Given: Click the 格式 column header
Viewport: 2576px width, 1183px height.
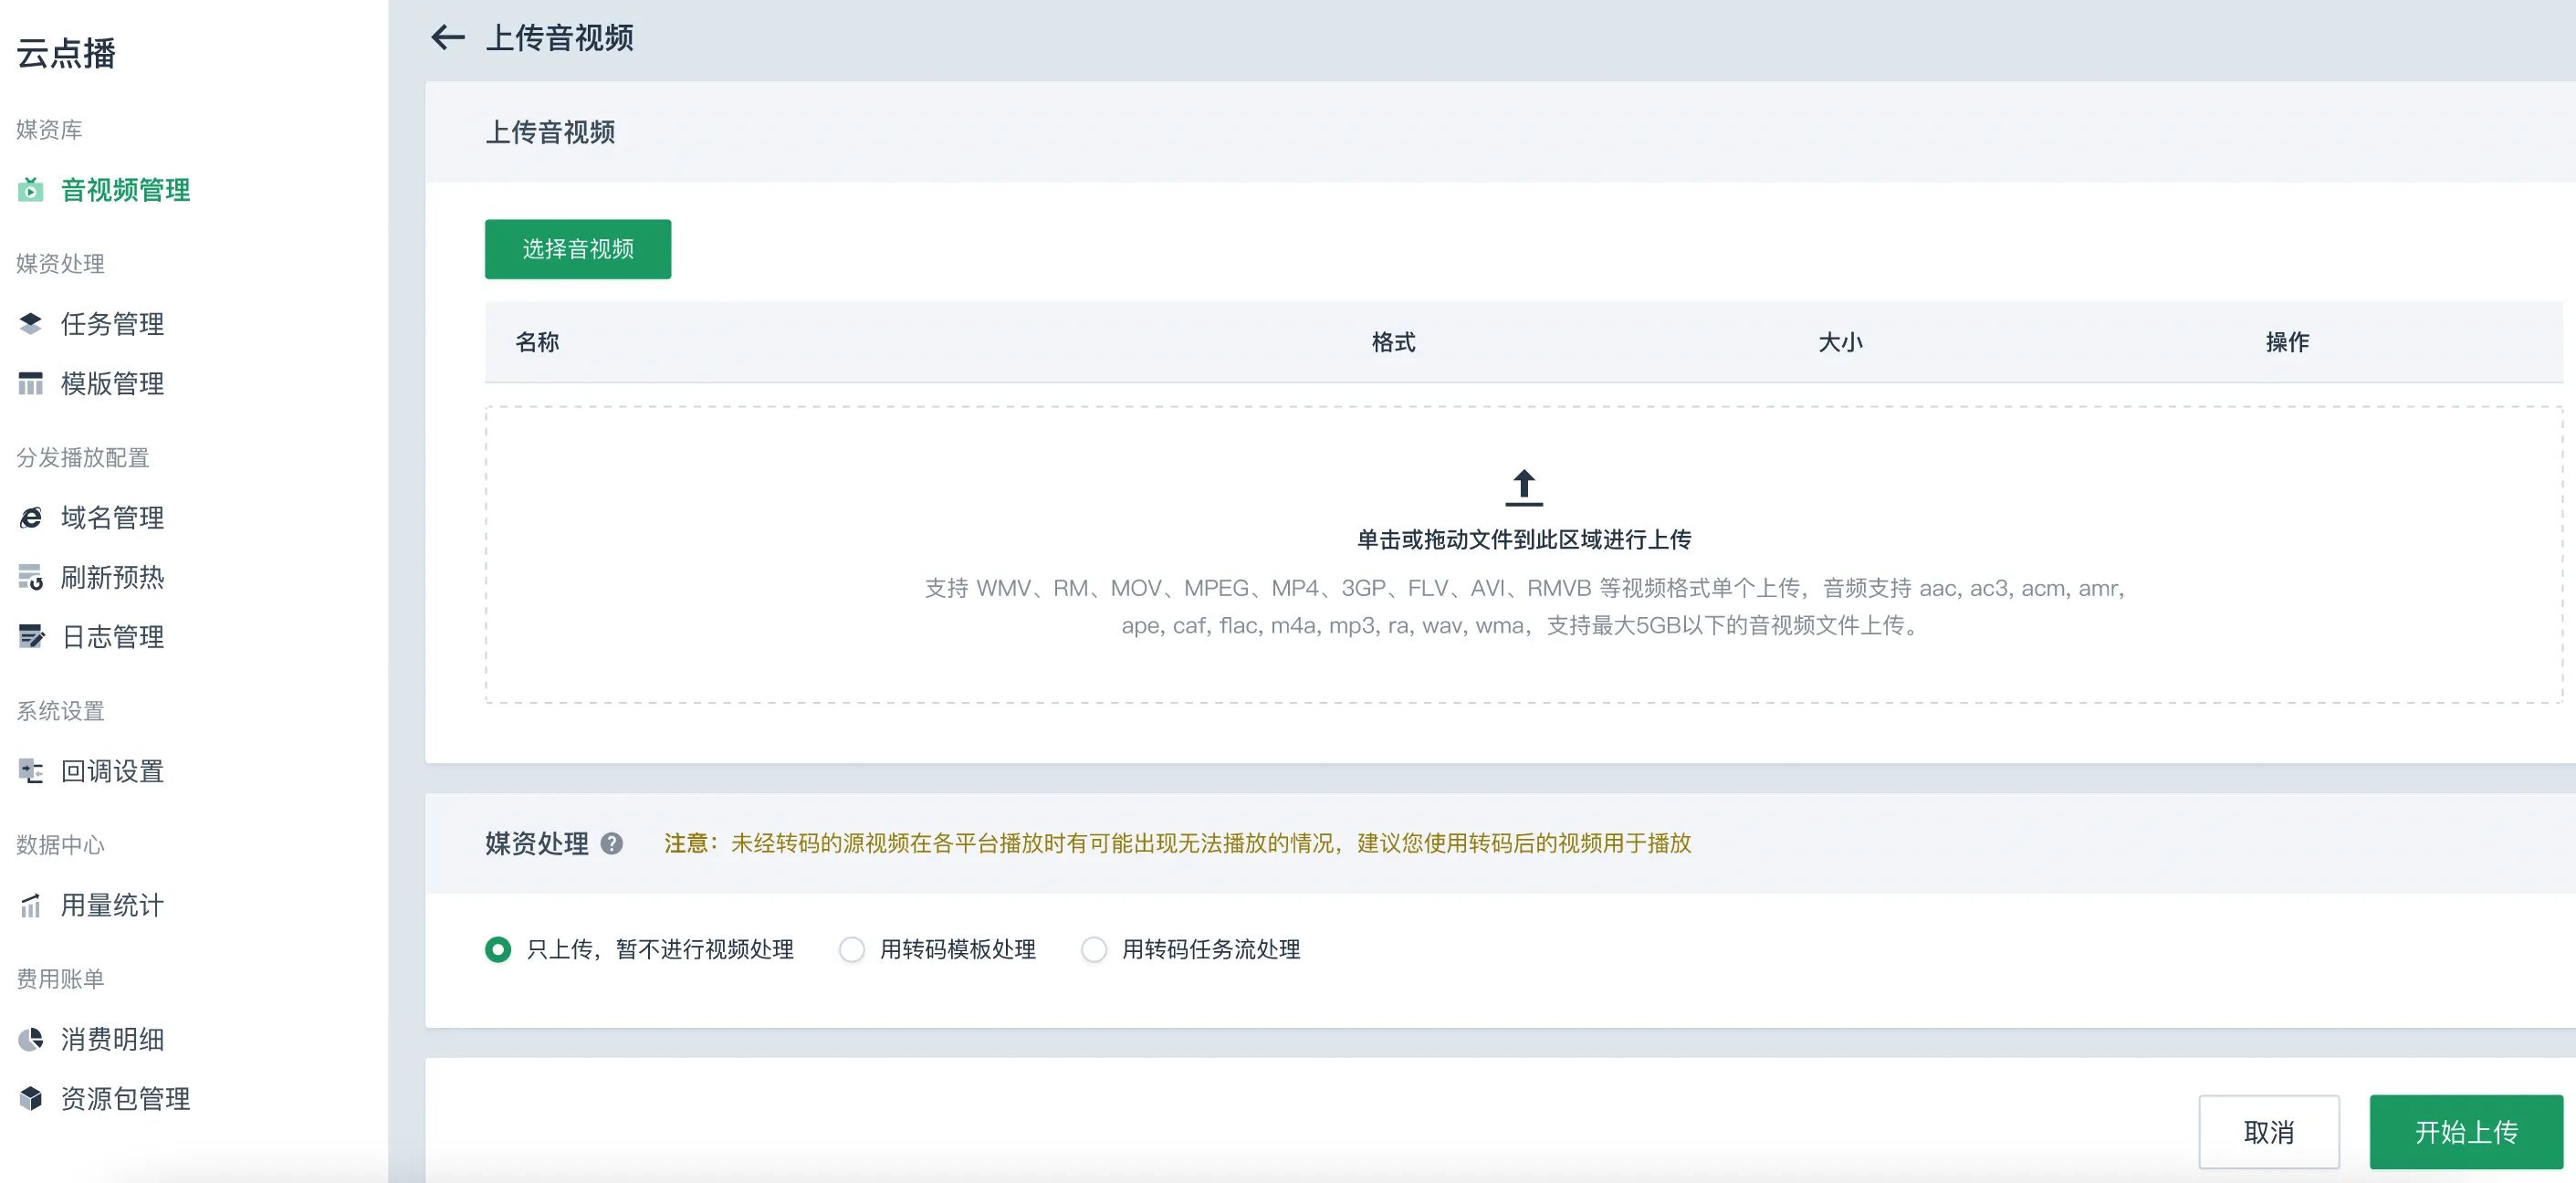Looking at the screenshot, I should (x=1393, y=342).
